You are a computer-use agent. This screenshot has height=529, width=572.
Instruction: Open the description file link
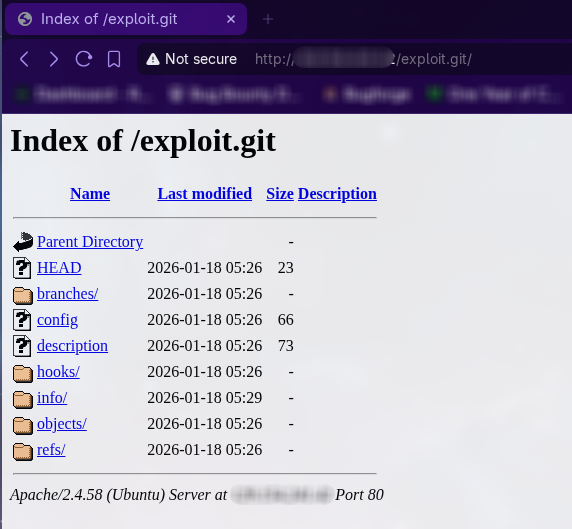72,346
